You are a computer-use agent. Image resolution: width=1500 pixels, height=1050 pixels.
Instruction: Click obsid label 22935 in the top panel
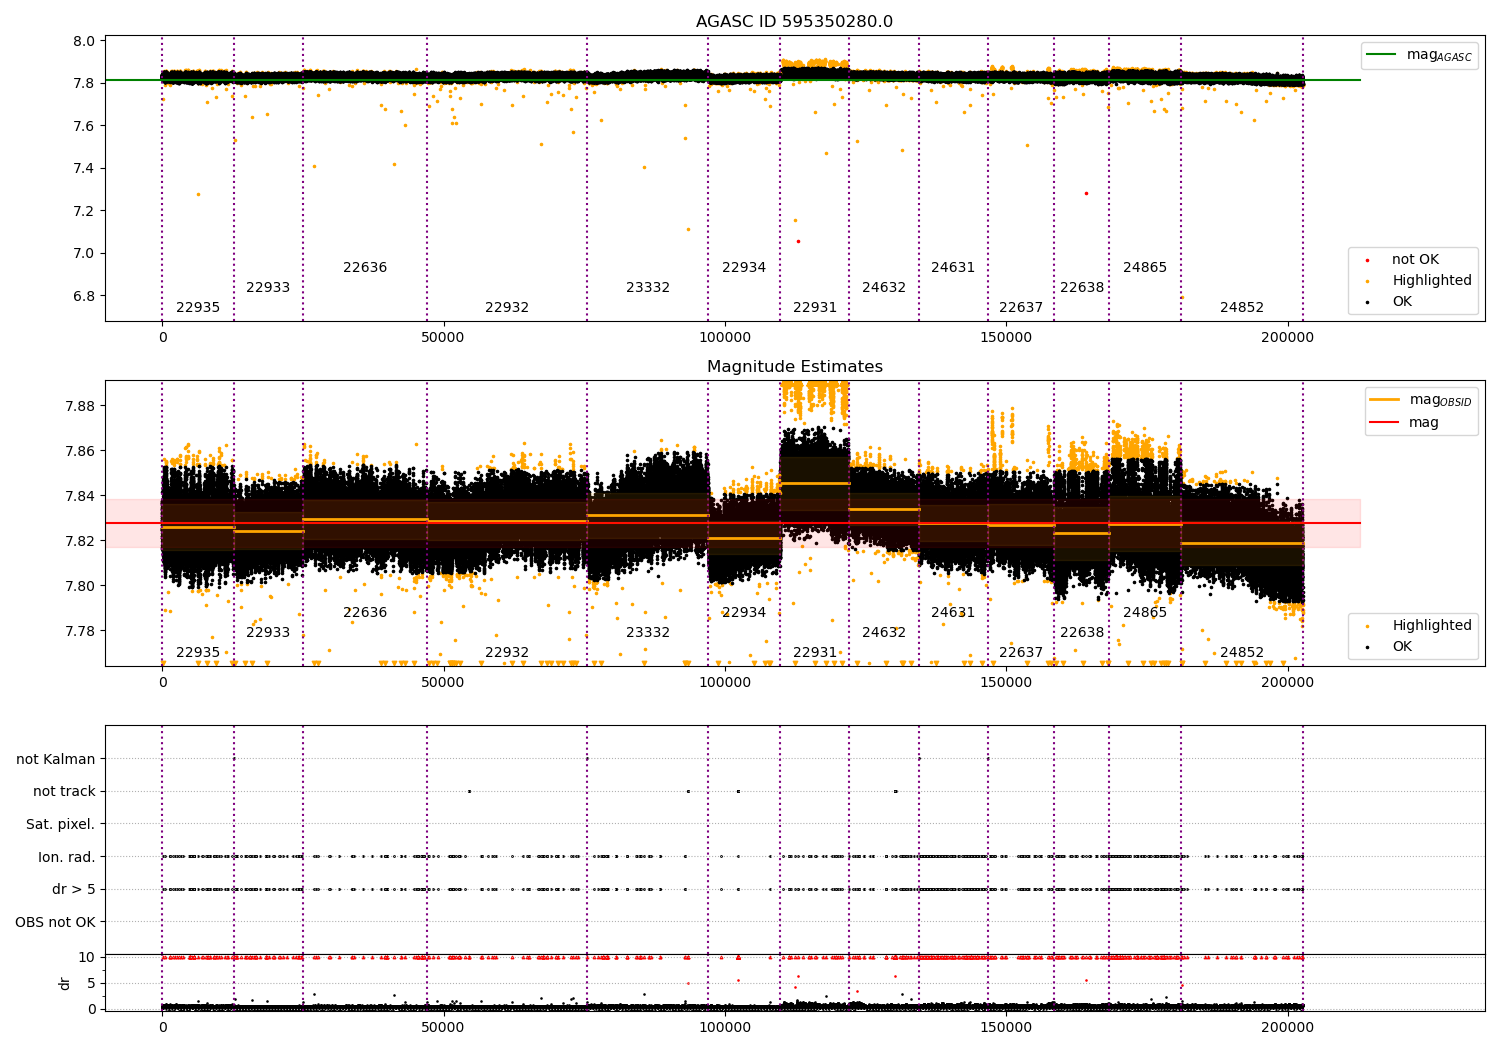(198, 308)
